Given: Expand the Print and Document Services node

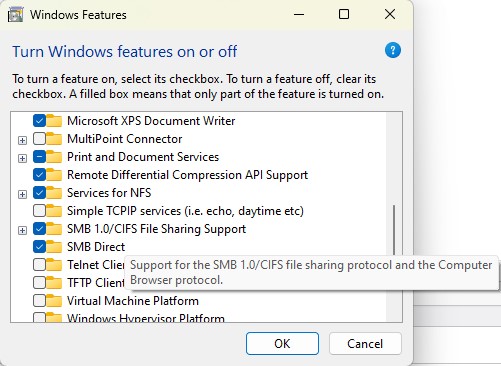Looking at the screenshot, I should tap(22, 158).
